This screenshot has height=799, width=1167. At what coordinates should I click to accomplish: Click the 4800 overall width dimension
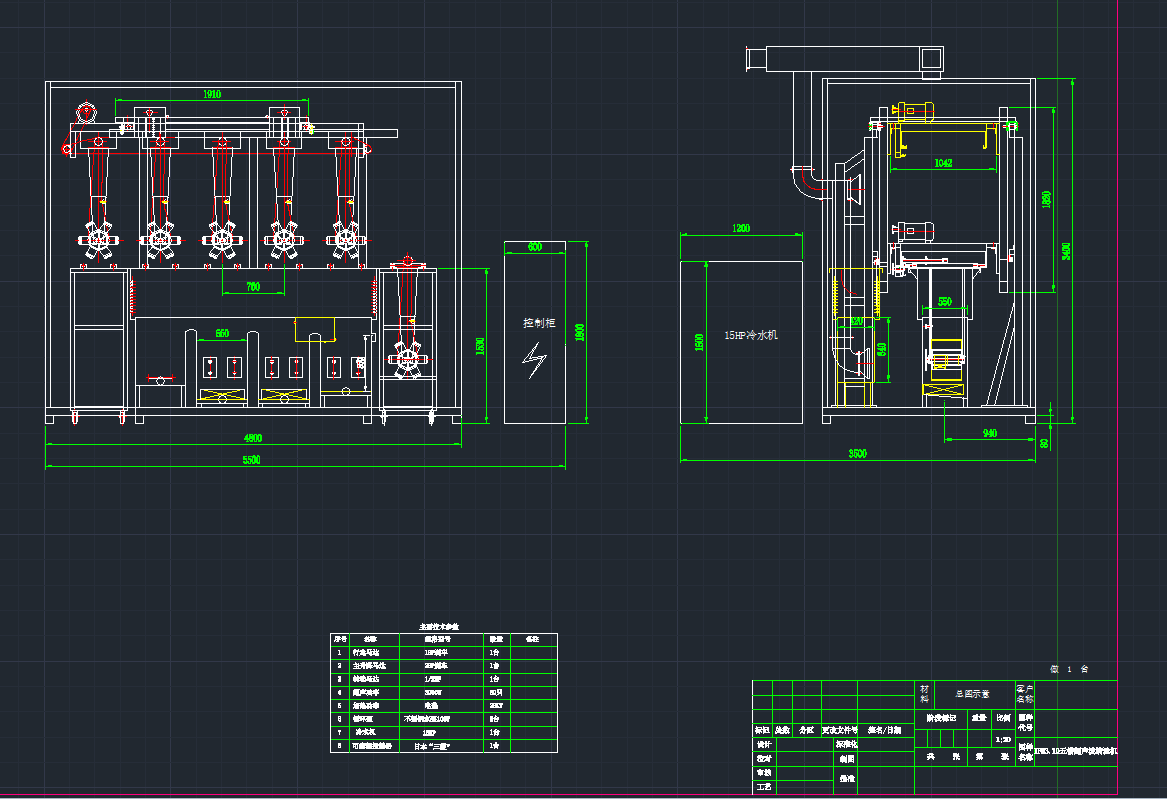point(254,437)
